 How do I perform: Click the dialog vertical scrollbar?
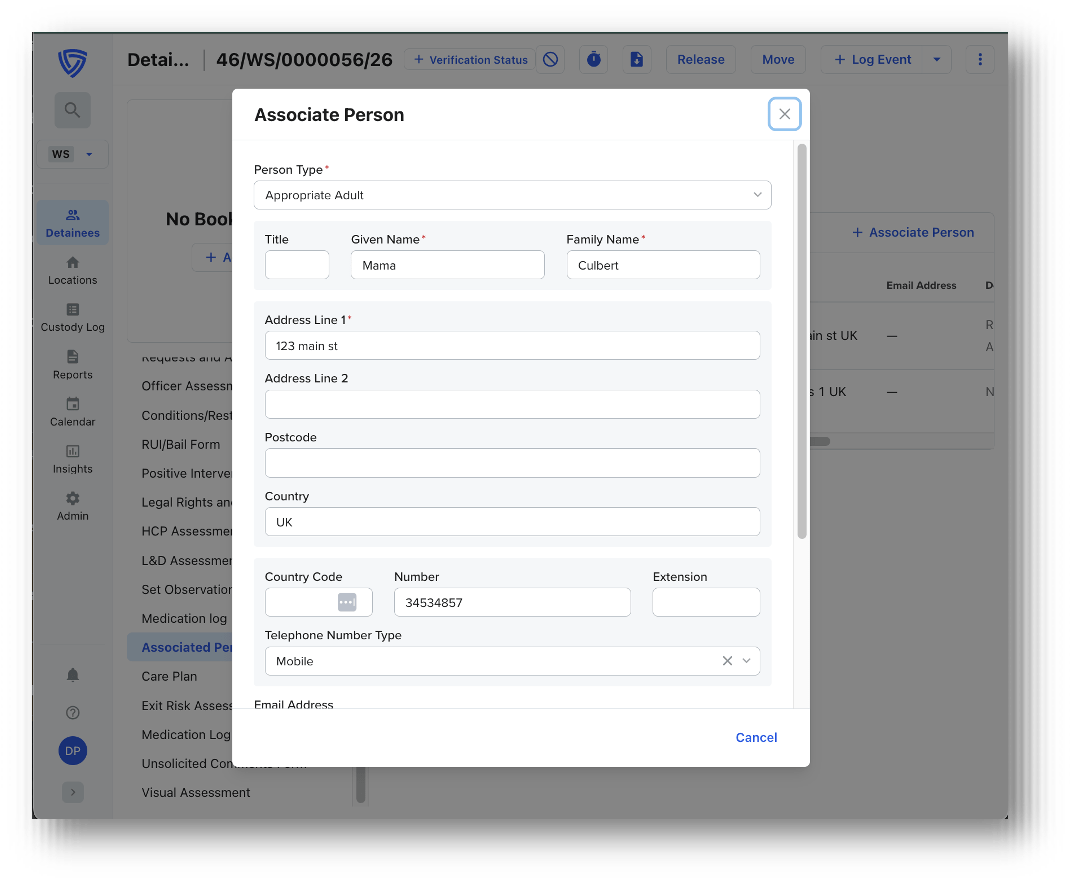pyautogui.click(x=802, y=341)
